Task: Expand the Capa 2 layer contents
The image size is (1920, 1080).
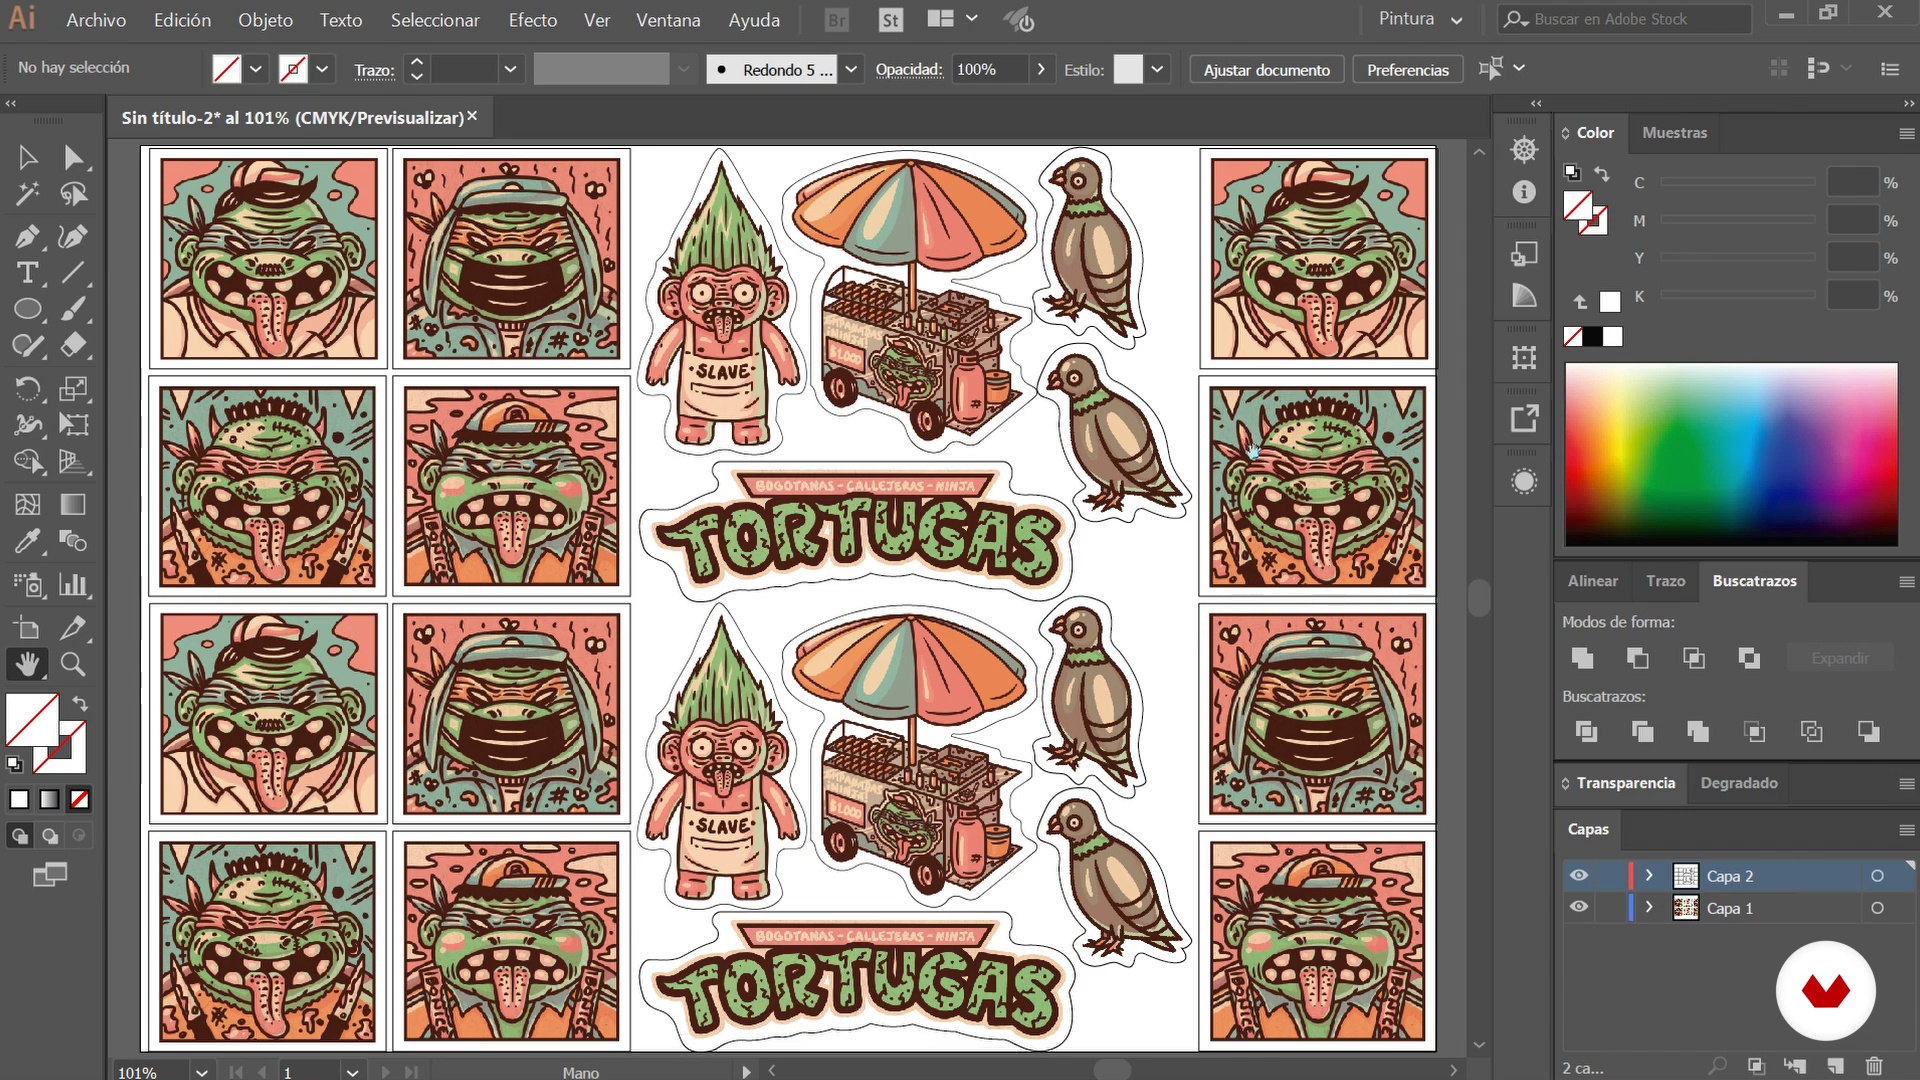Action: click(1649, 876)
